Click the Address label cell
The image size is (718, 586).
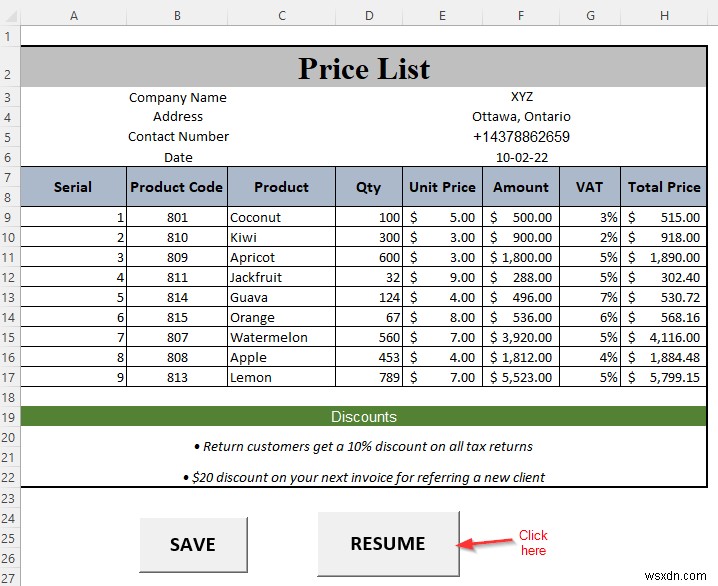click(x=178, y=117)
